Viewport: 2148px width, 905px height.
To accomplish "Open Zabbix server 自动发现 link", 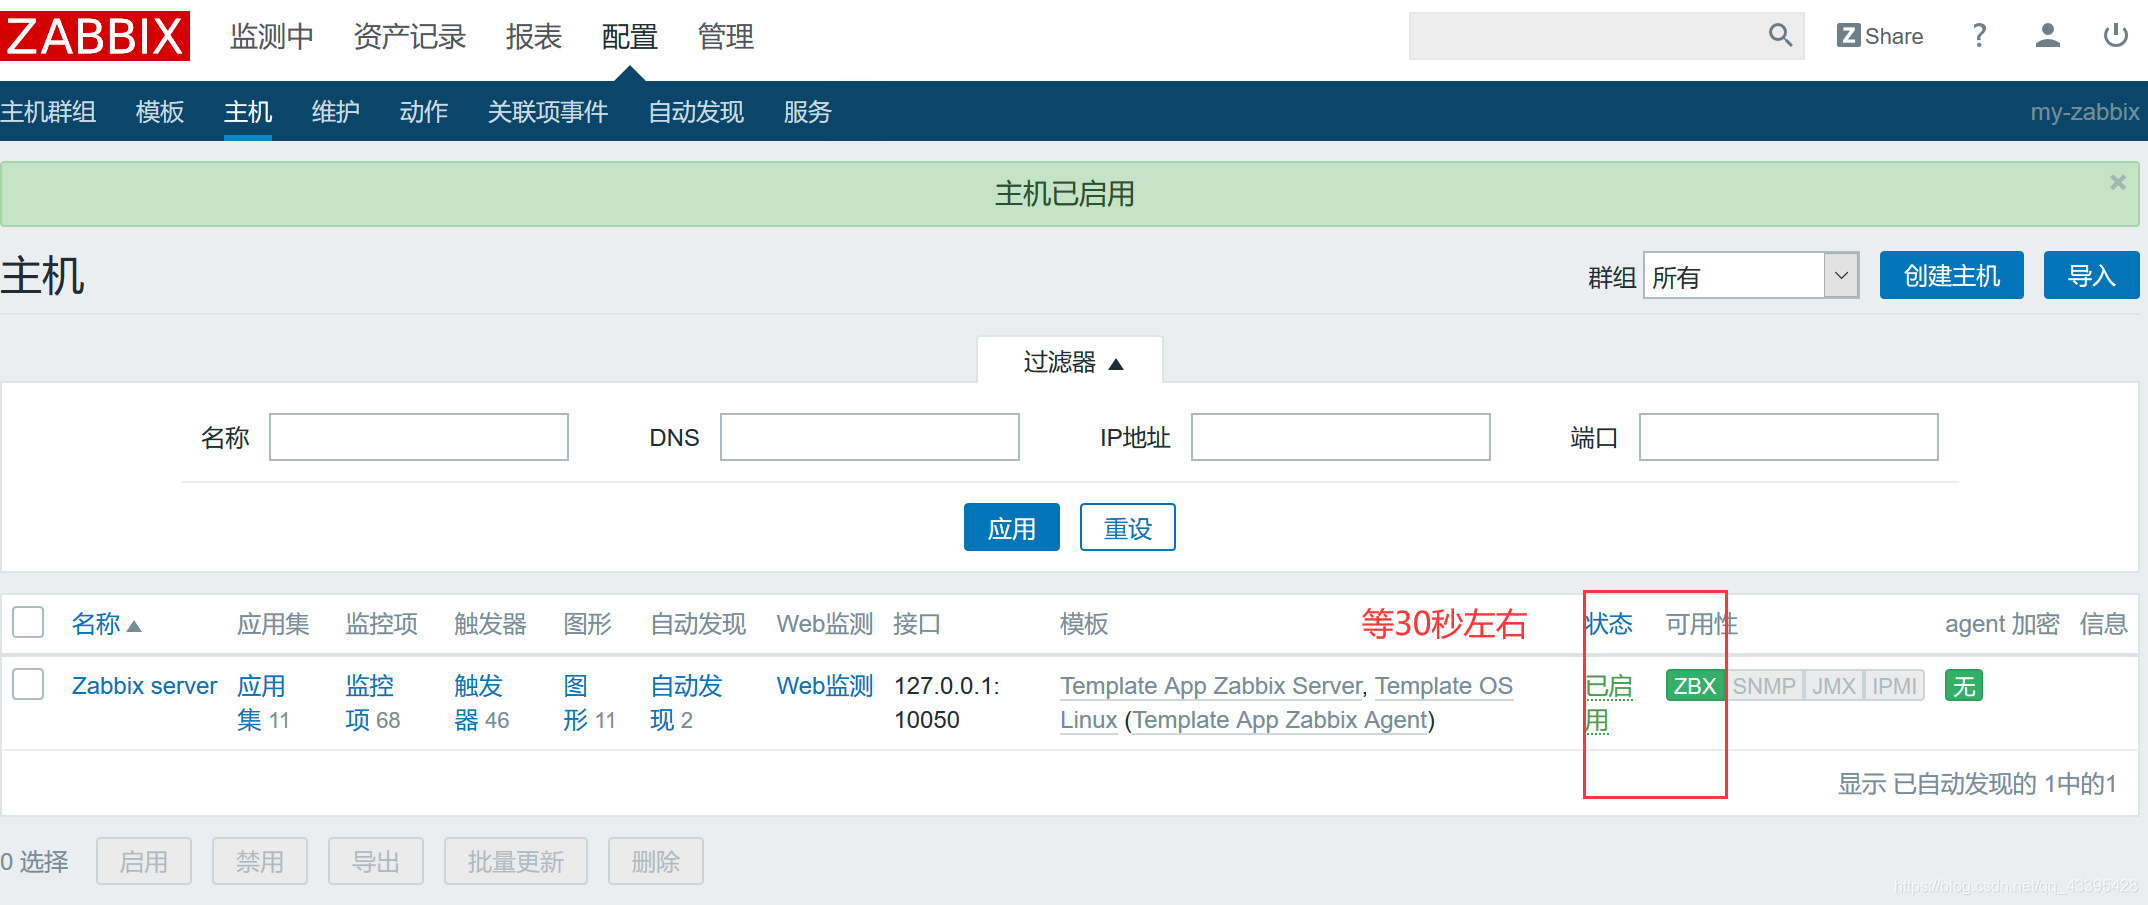I will 686,702.
